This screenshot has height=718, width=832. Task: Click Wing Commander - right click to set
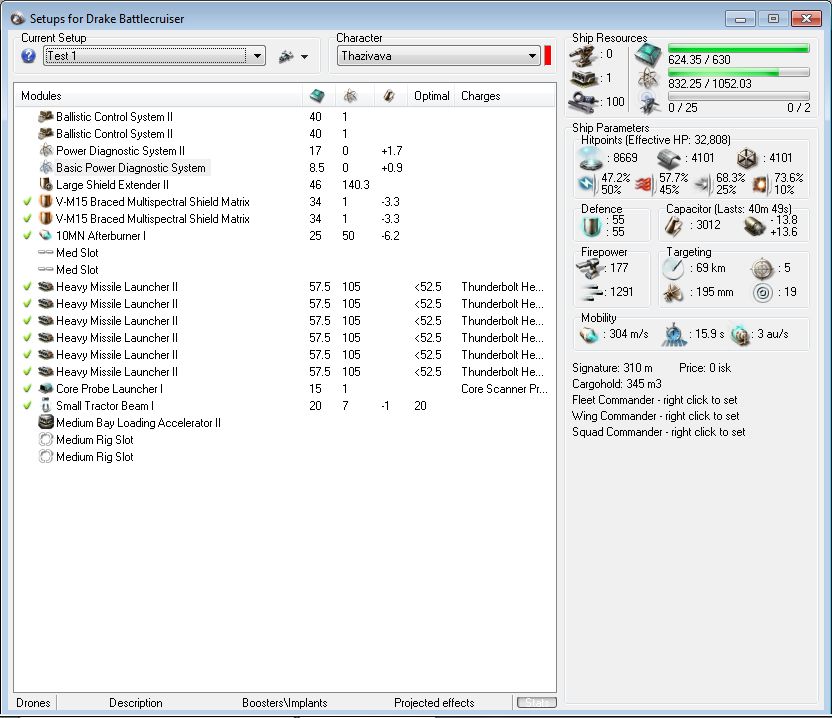[656, 416]
